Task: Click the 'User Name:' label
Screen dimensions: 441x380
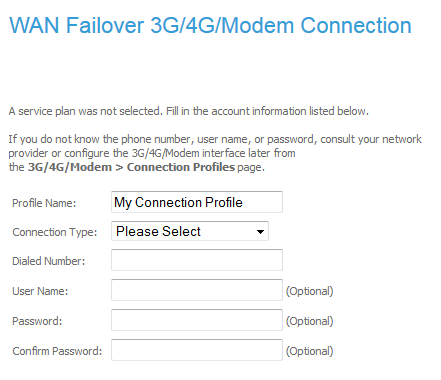Action: pos(40,291)
